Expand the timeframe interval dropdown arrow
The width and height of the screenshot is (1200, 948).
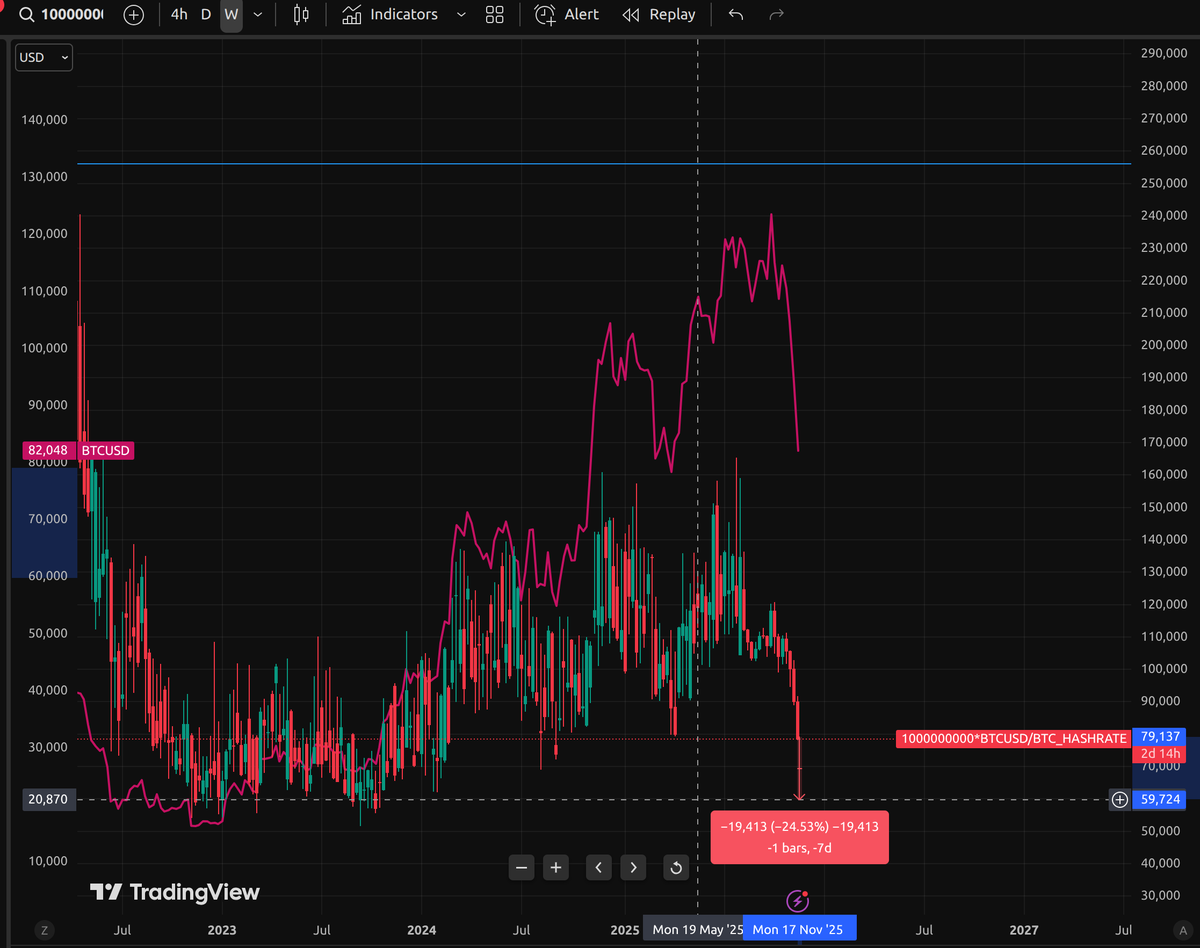pyautogui.click(x=259, y=15)
